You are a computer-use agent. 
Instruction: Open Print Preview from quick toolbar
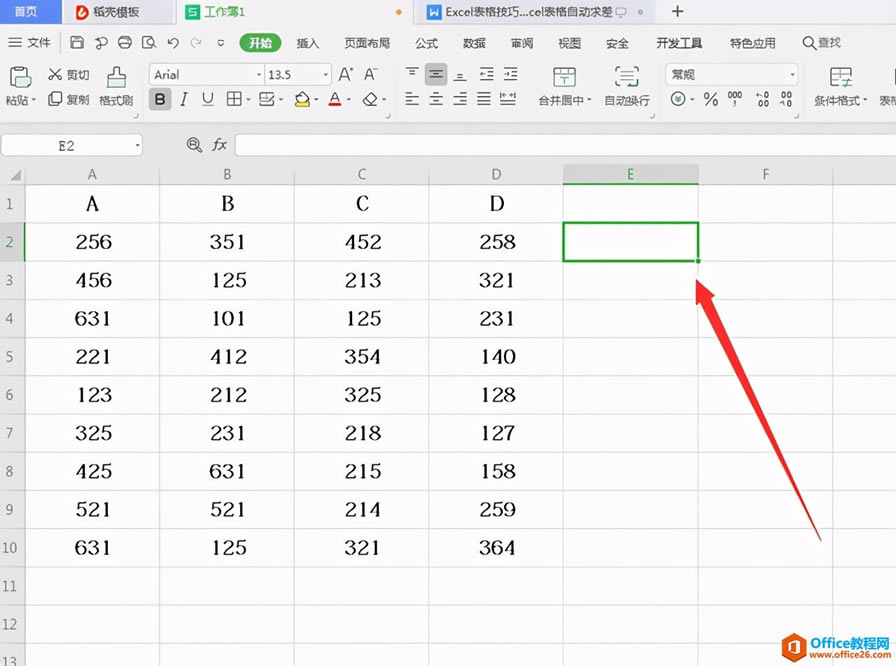click(149, 43)
